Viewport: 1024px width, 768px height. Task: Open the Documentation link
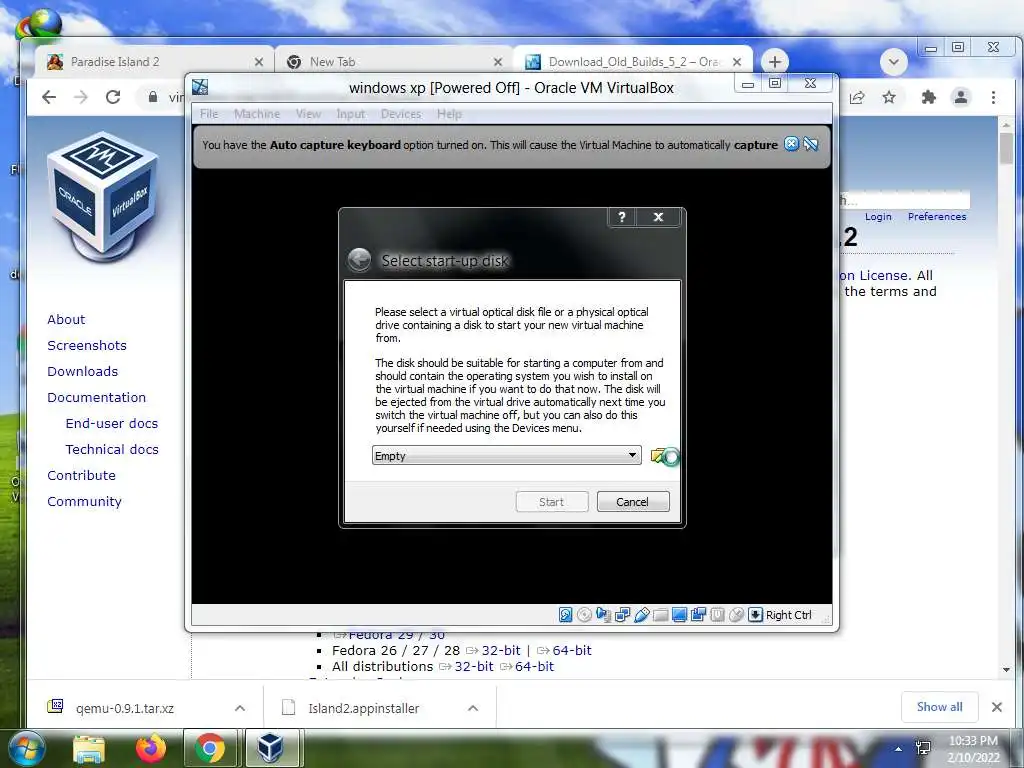coord(97,398)
